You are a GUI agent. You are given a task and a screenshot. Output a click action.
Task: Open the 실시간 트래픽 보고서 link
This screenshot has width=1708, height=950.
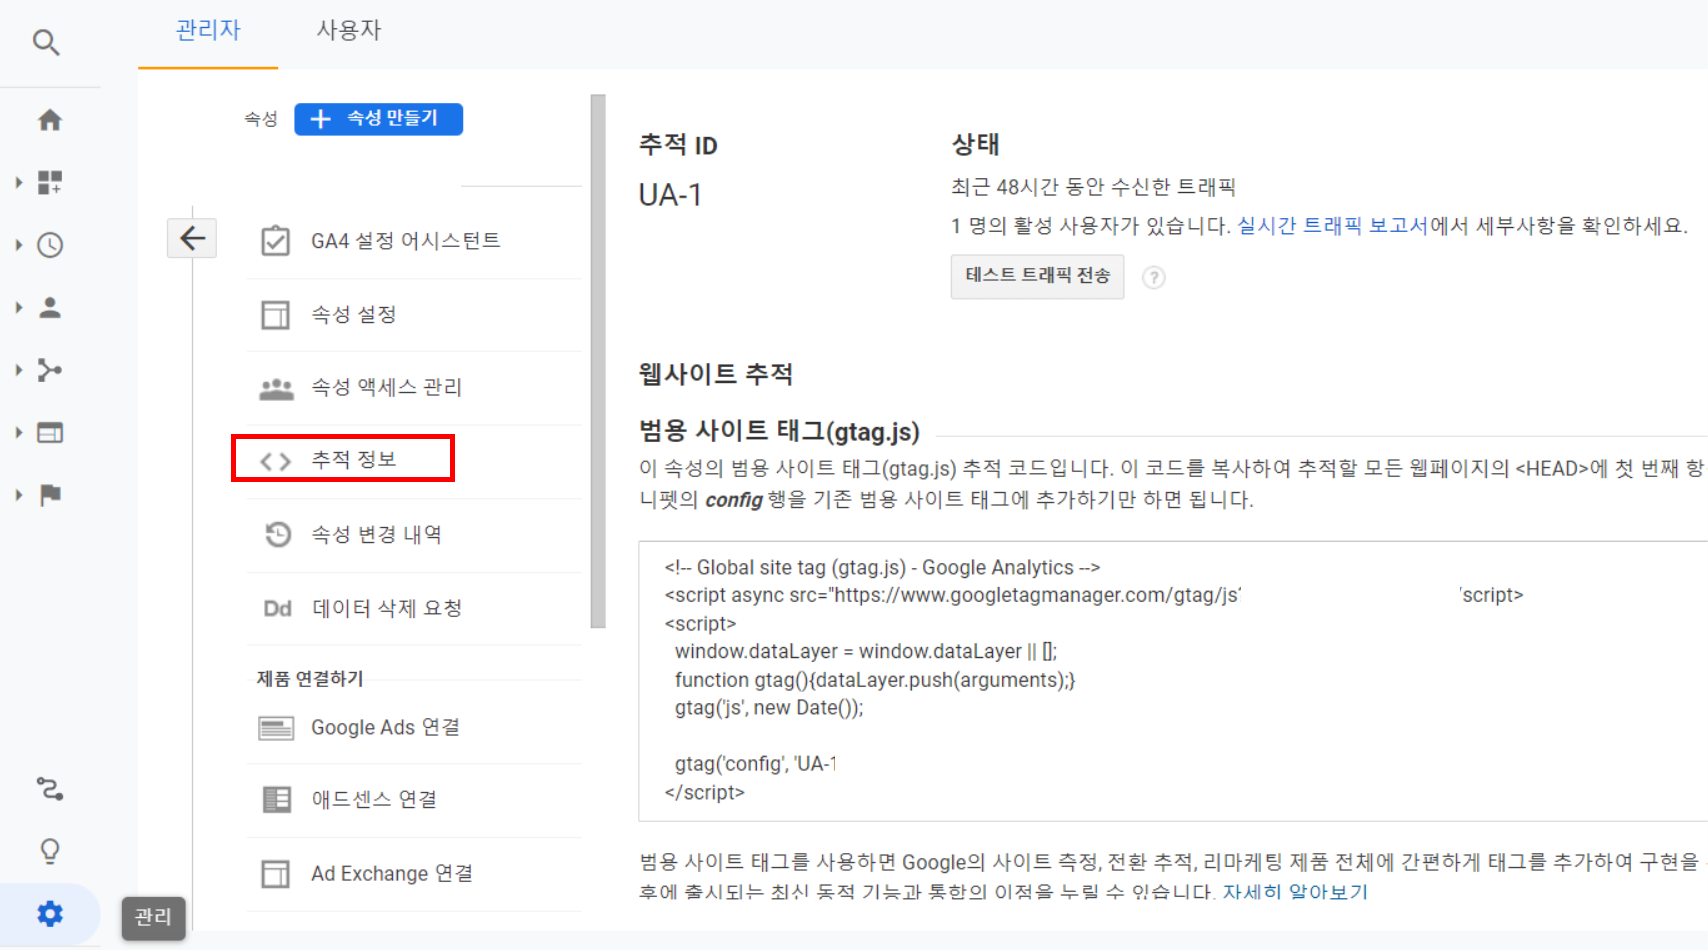coord(1333,226)
